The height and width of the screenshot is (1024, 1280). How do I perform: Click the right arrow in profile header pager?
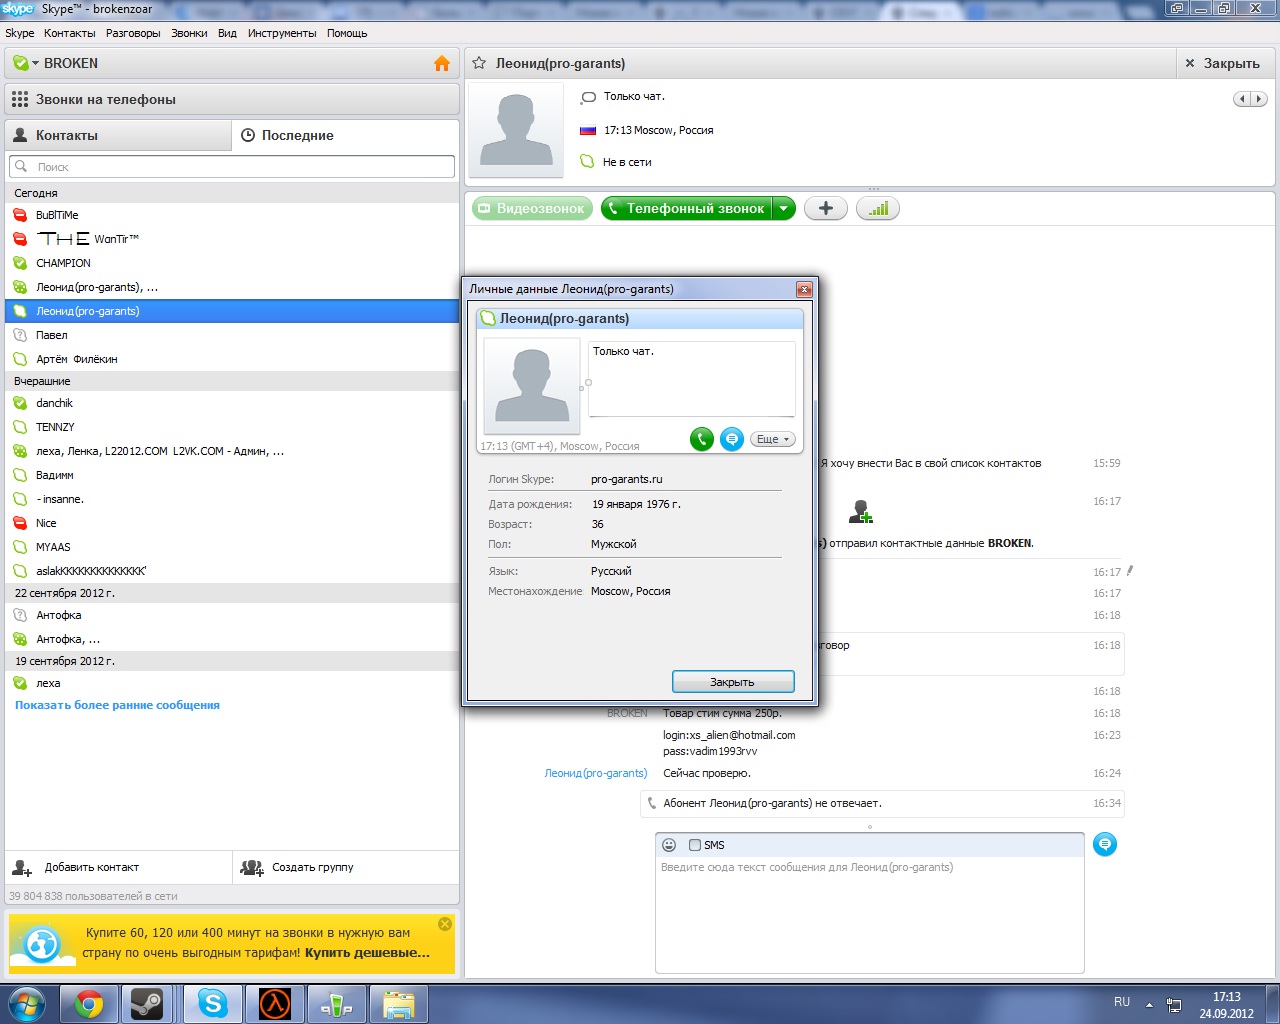(1259, 98)
